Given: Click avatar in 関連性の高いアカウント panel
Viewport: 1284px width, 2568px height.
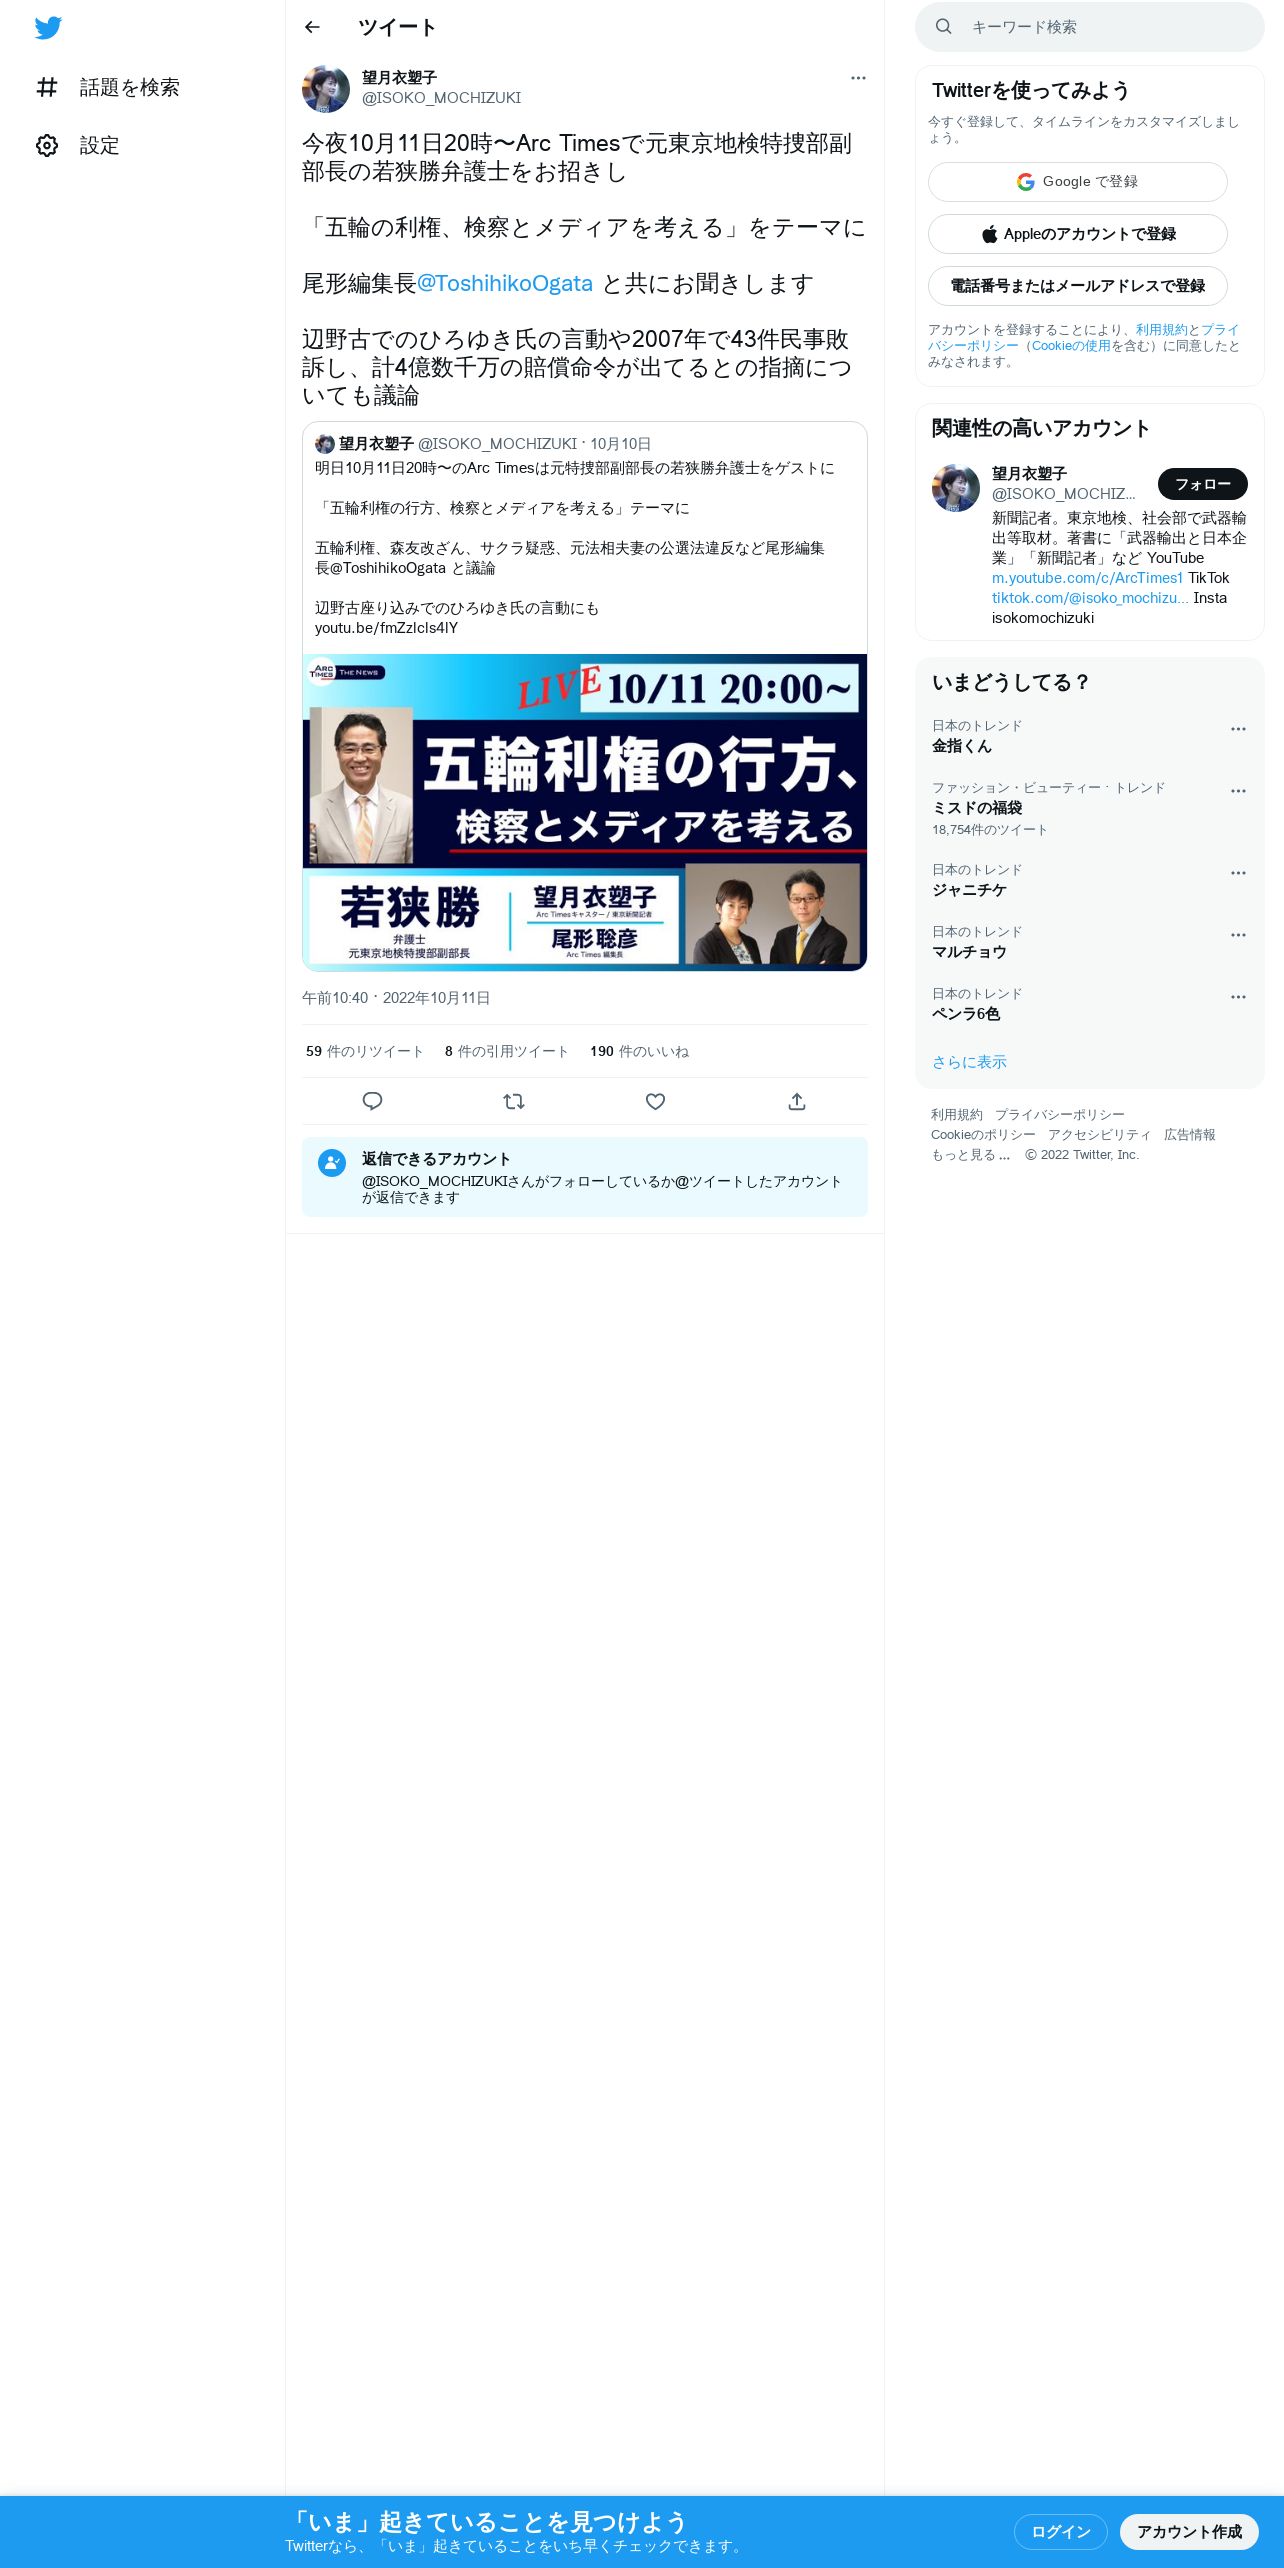Looking at the screenshot, I should tap(956, 488).
